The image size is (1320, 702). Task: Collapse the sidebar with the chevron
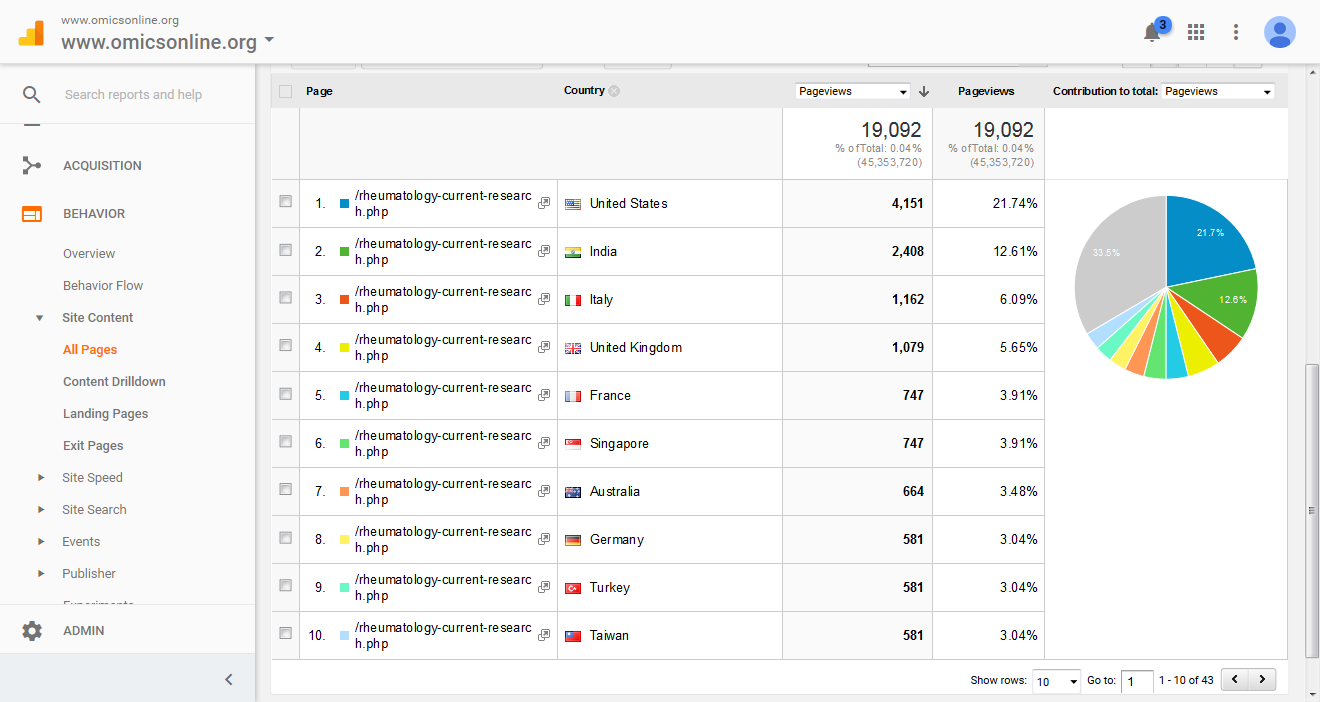229,680
